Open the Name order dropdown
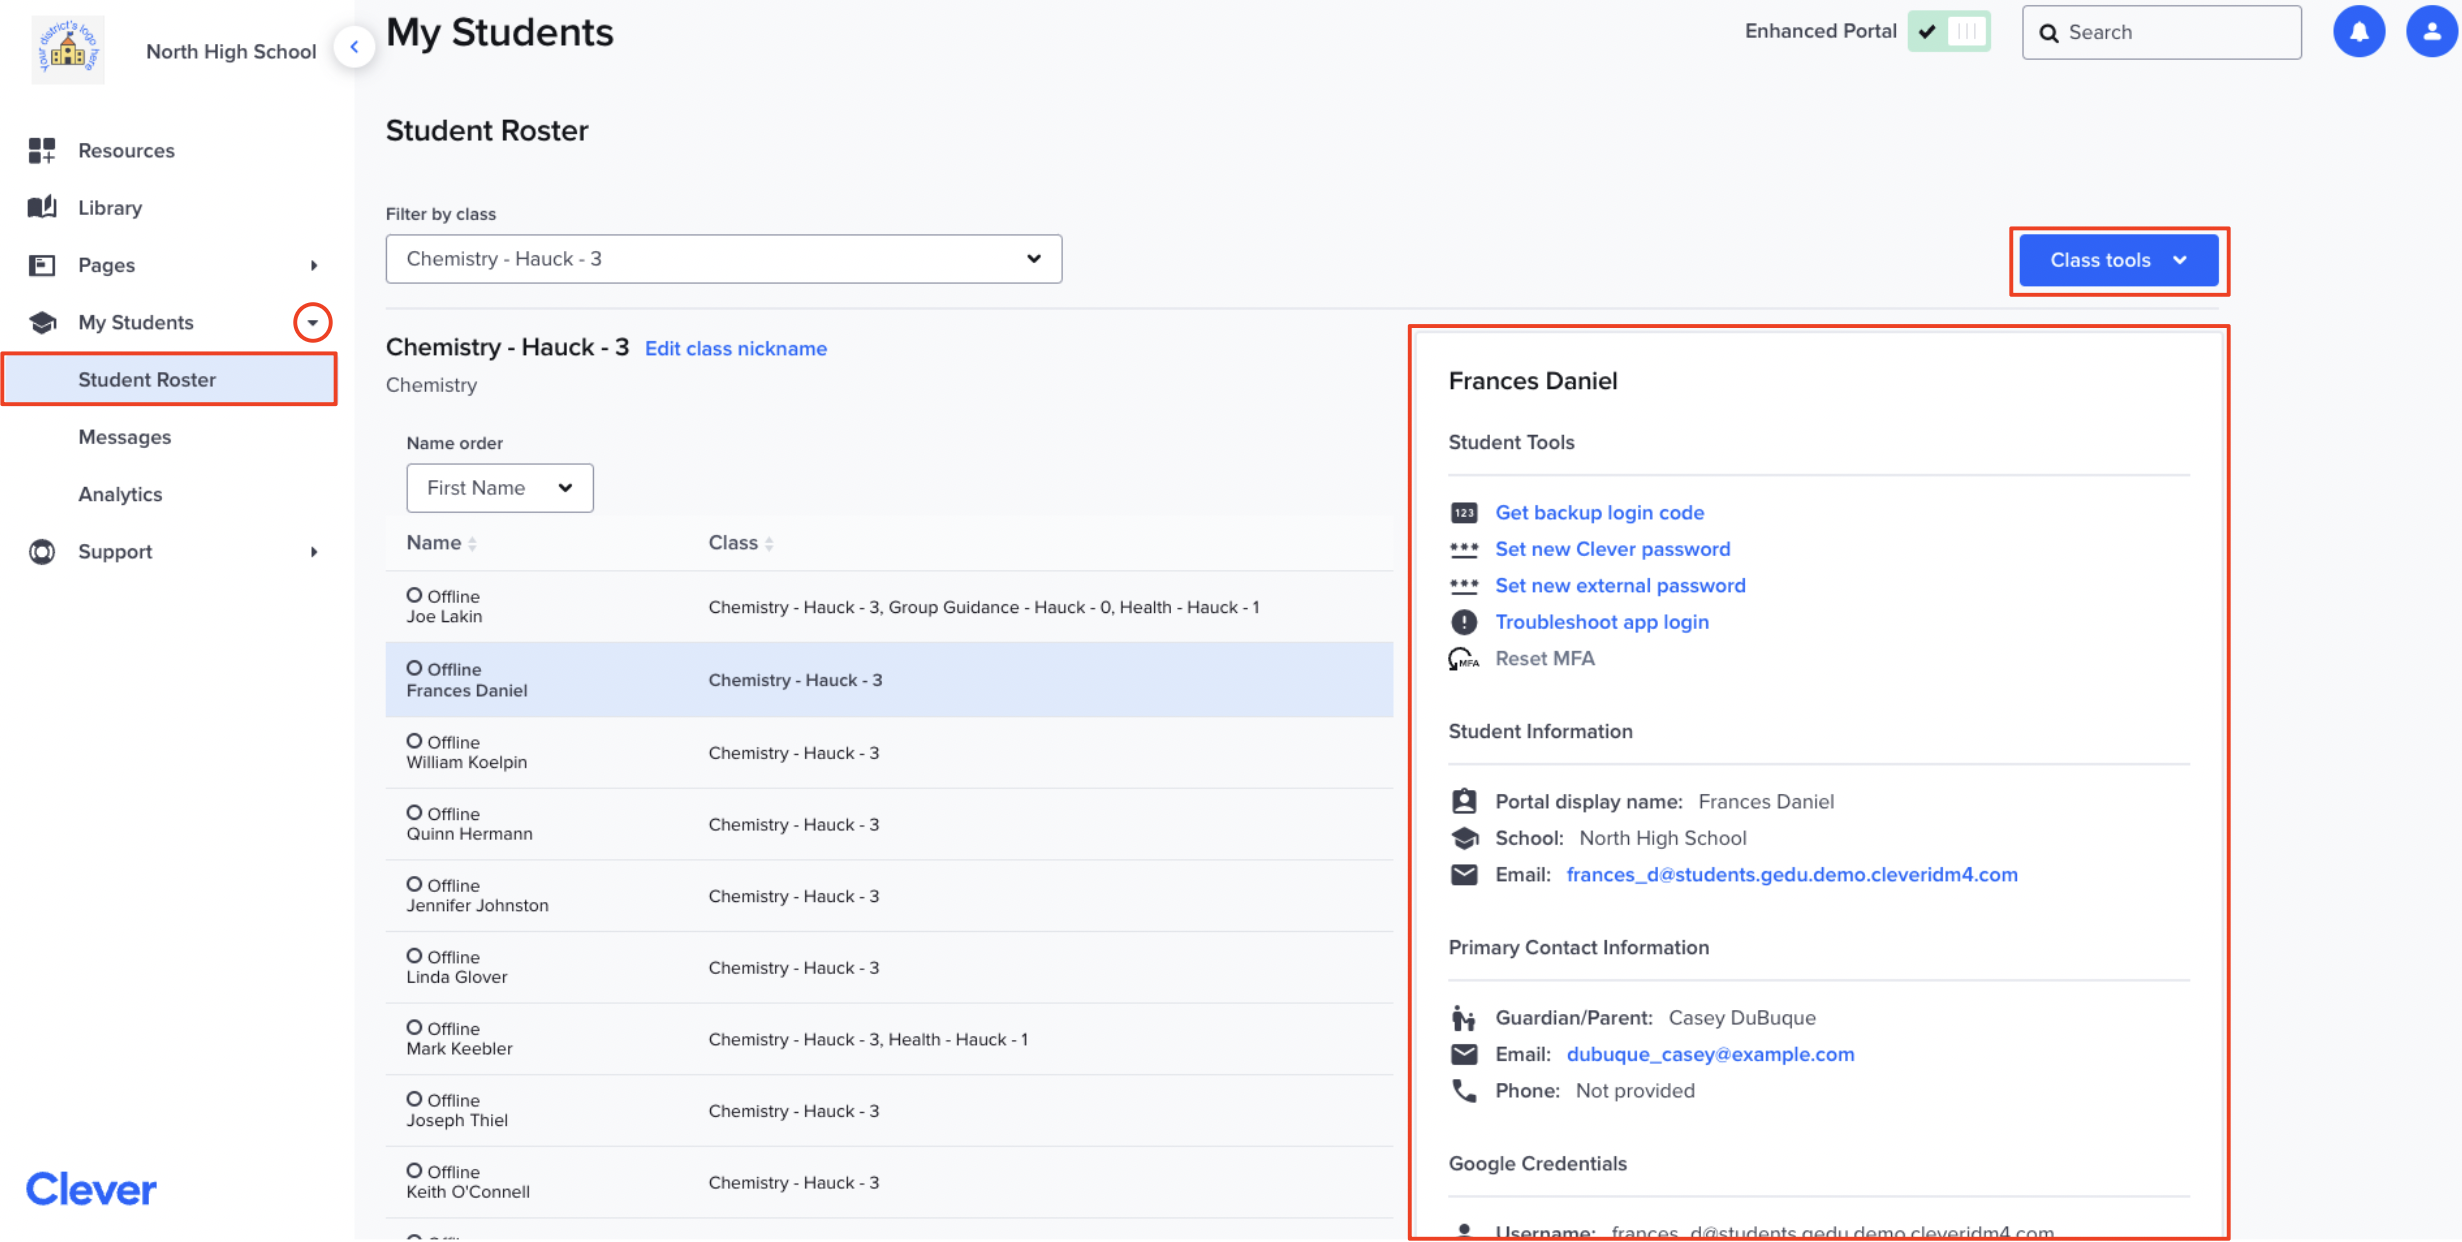 tap(499, 488)
